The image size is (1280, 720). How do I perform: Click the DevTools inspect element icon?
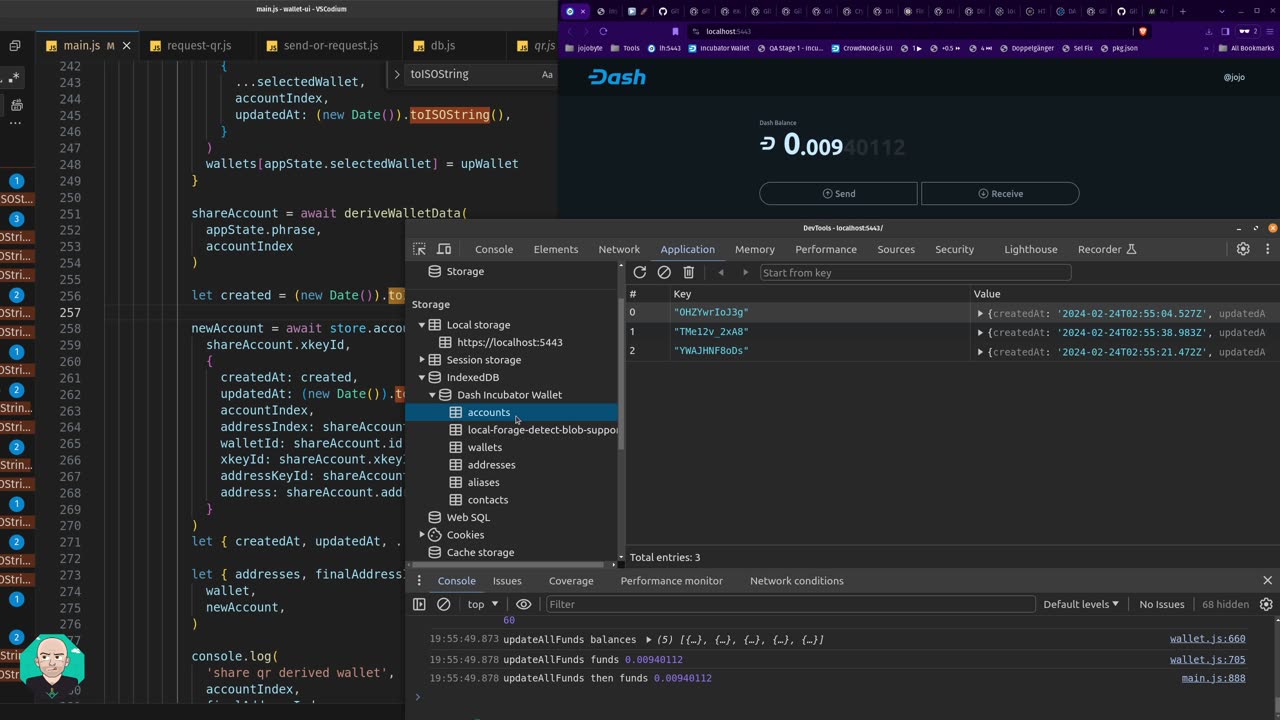[419, 249]
